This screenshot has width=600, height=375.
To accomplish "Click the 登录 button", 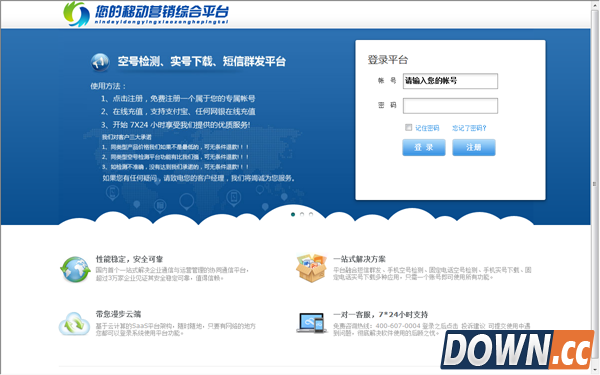I will [424, 147].
